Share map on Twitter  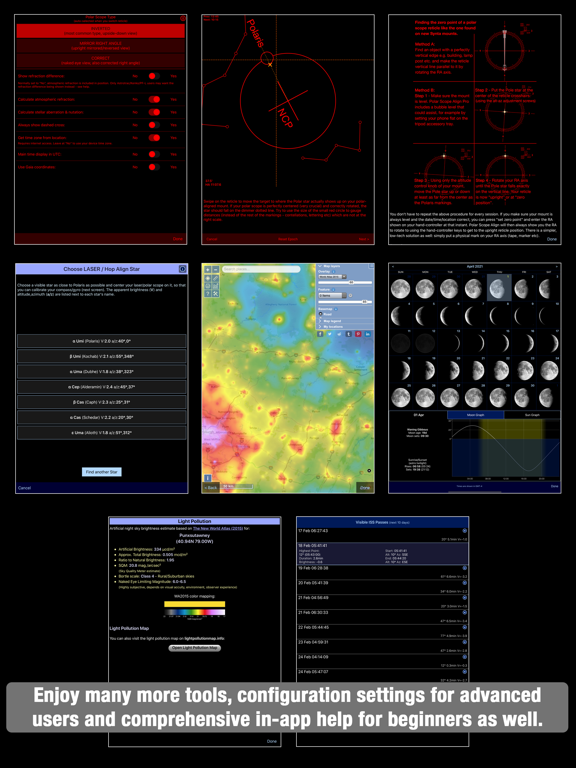(330, 334)
